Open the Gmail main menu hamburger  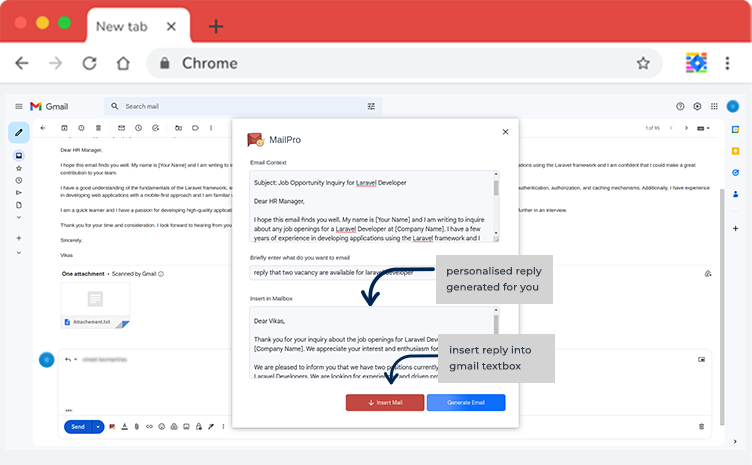tap(18, 106)
